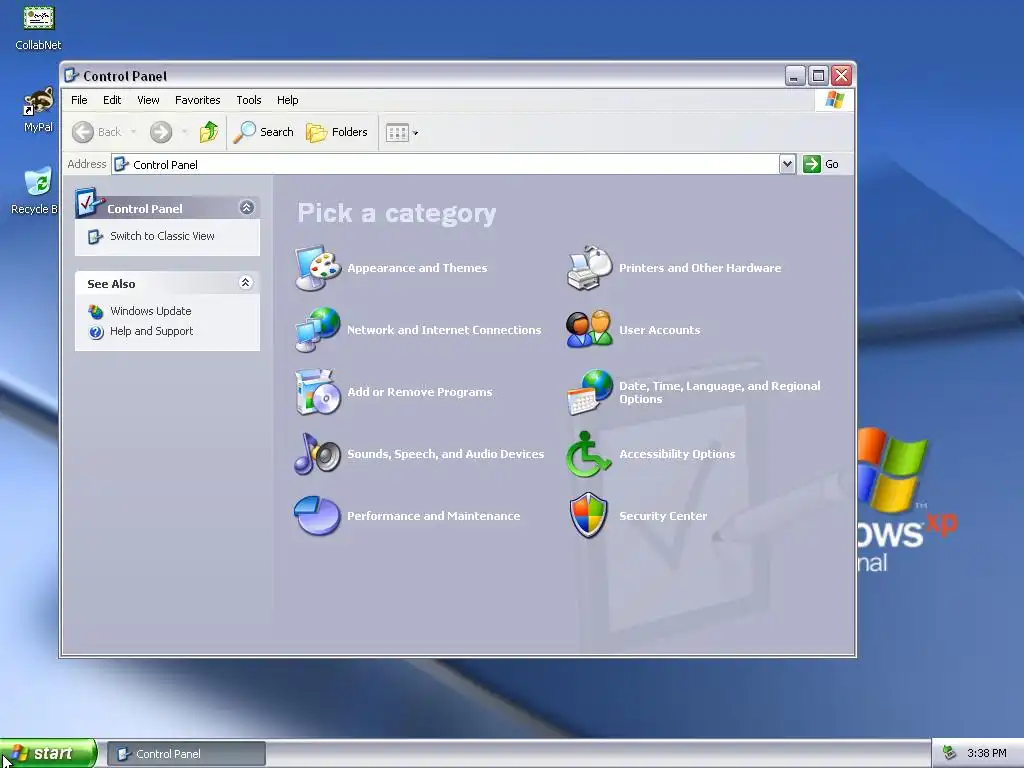Click the Go button beside address bar

tap(821, 164)
